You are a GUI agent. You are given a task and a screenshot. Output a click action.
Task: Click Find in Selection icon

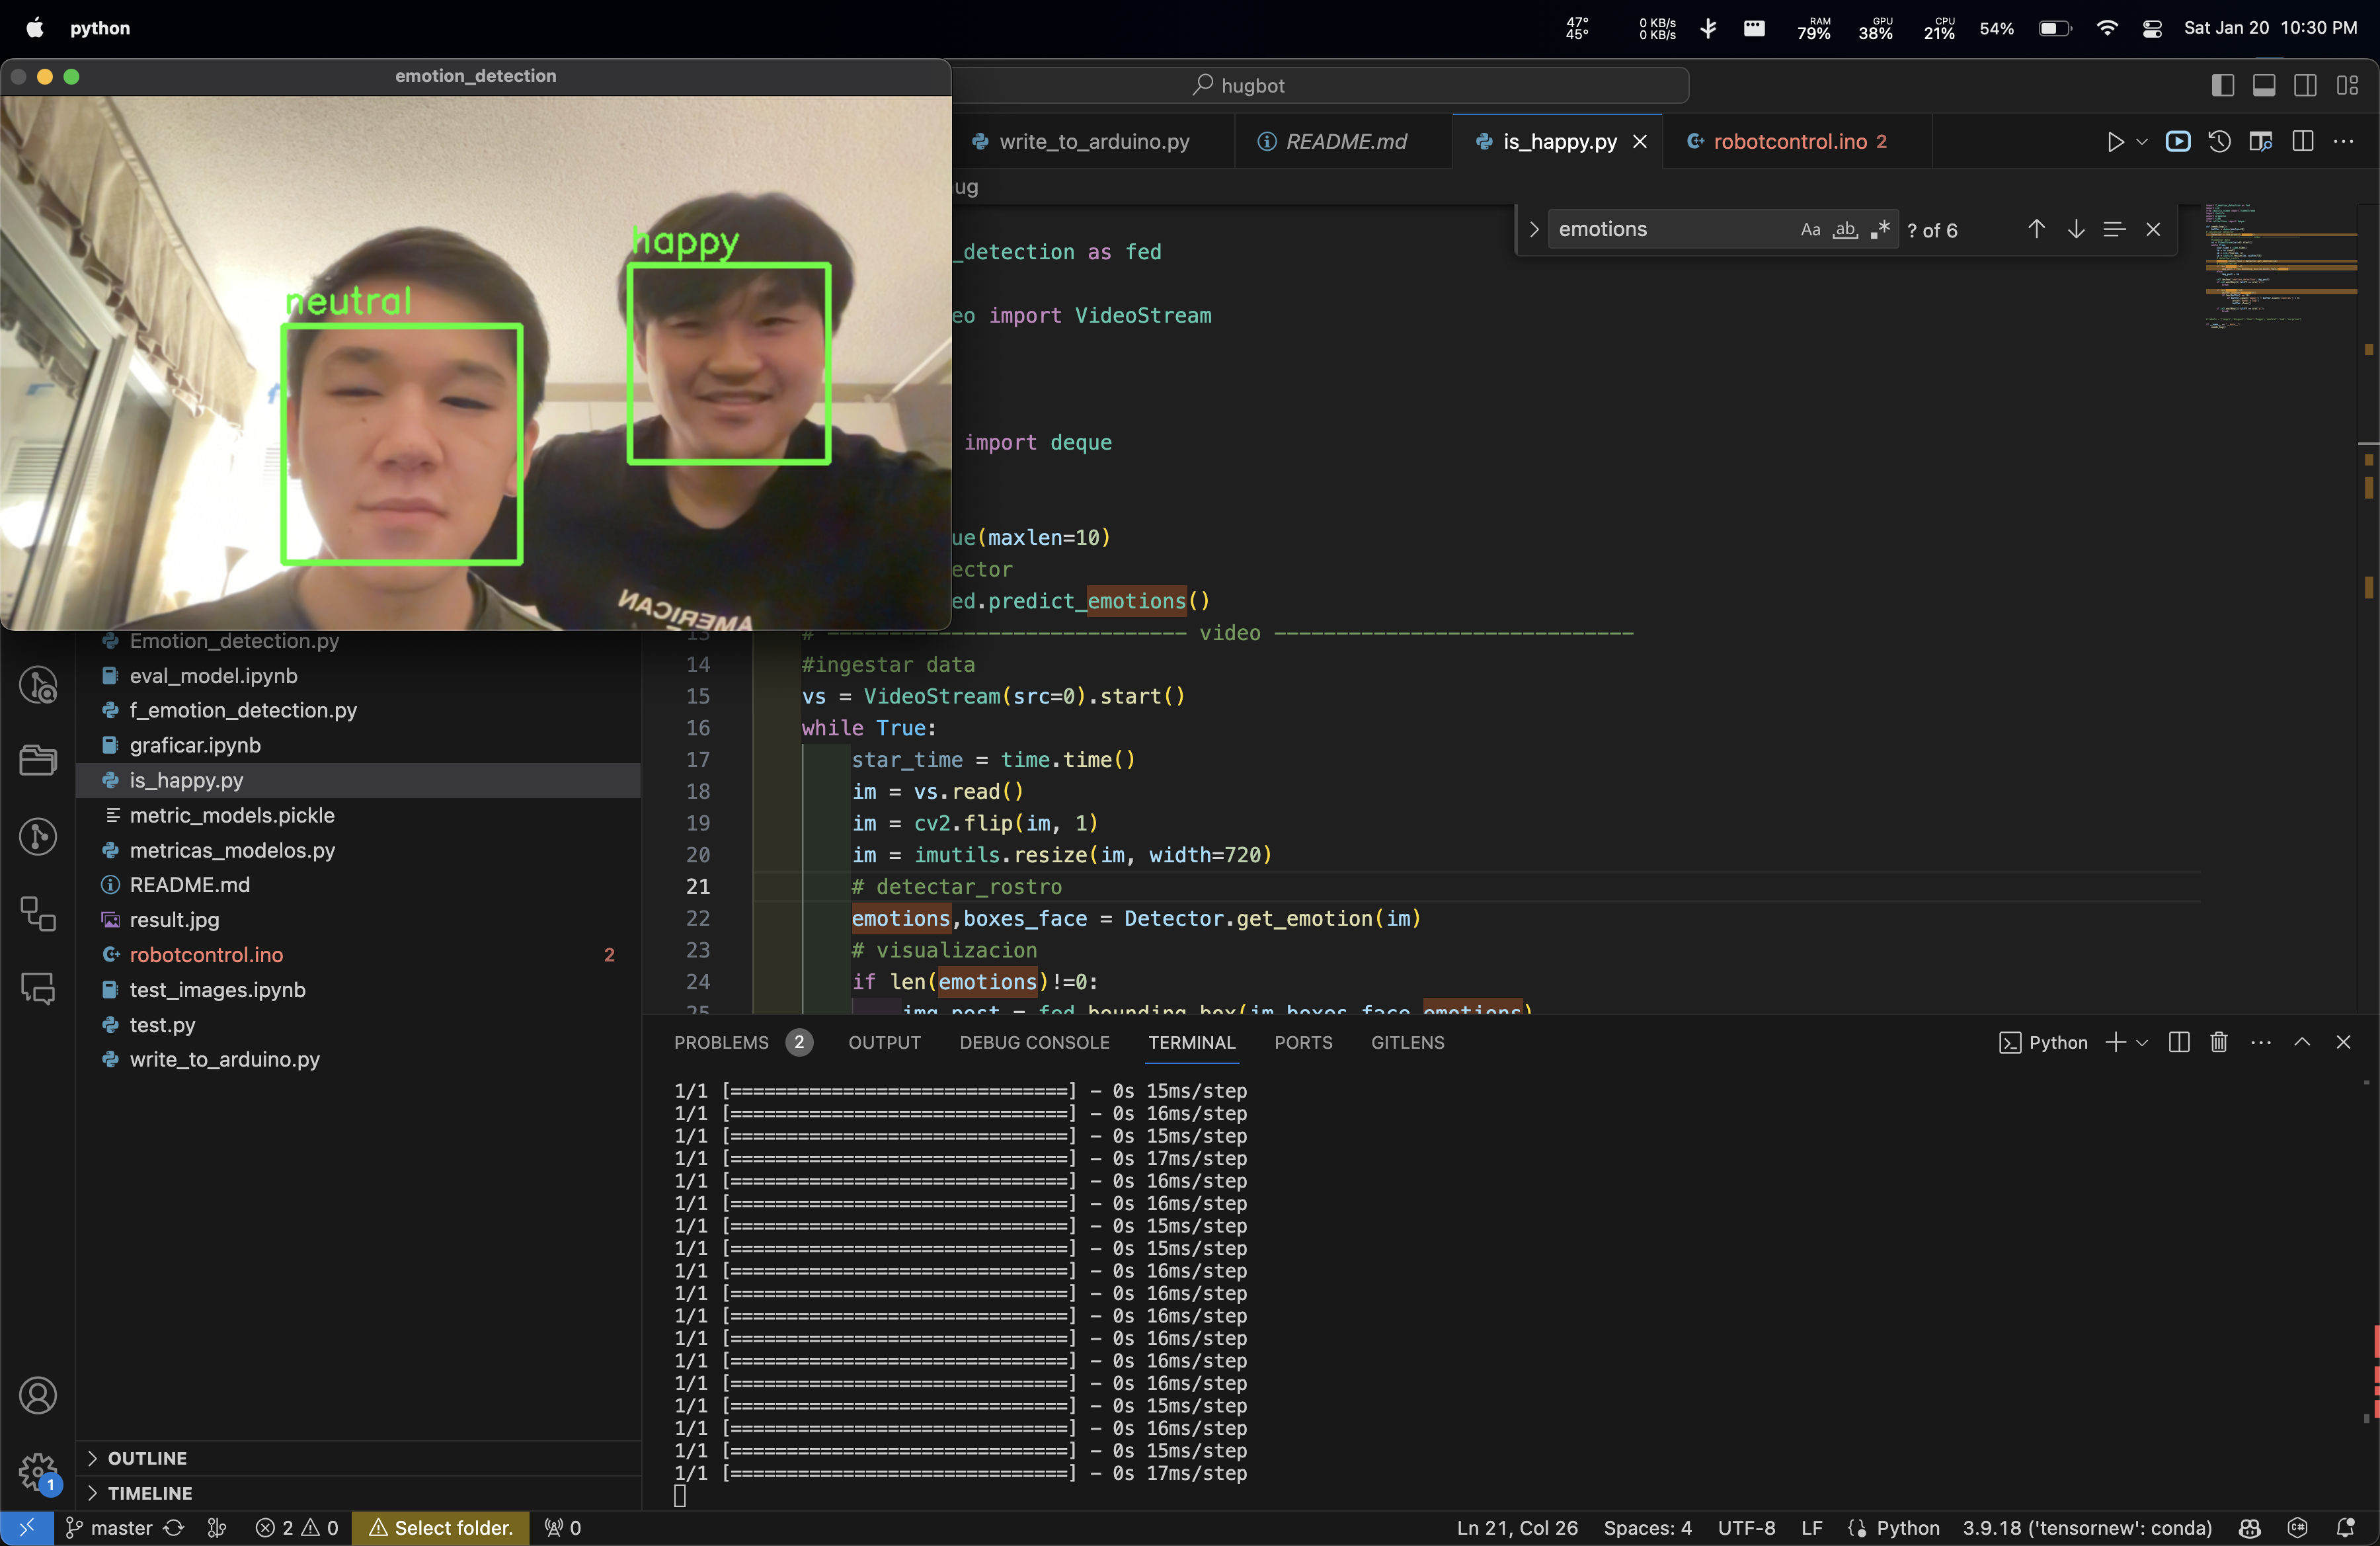click(x=2114, y=229)
